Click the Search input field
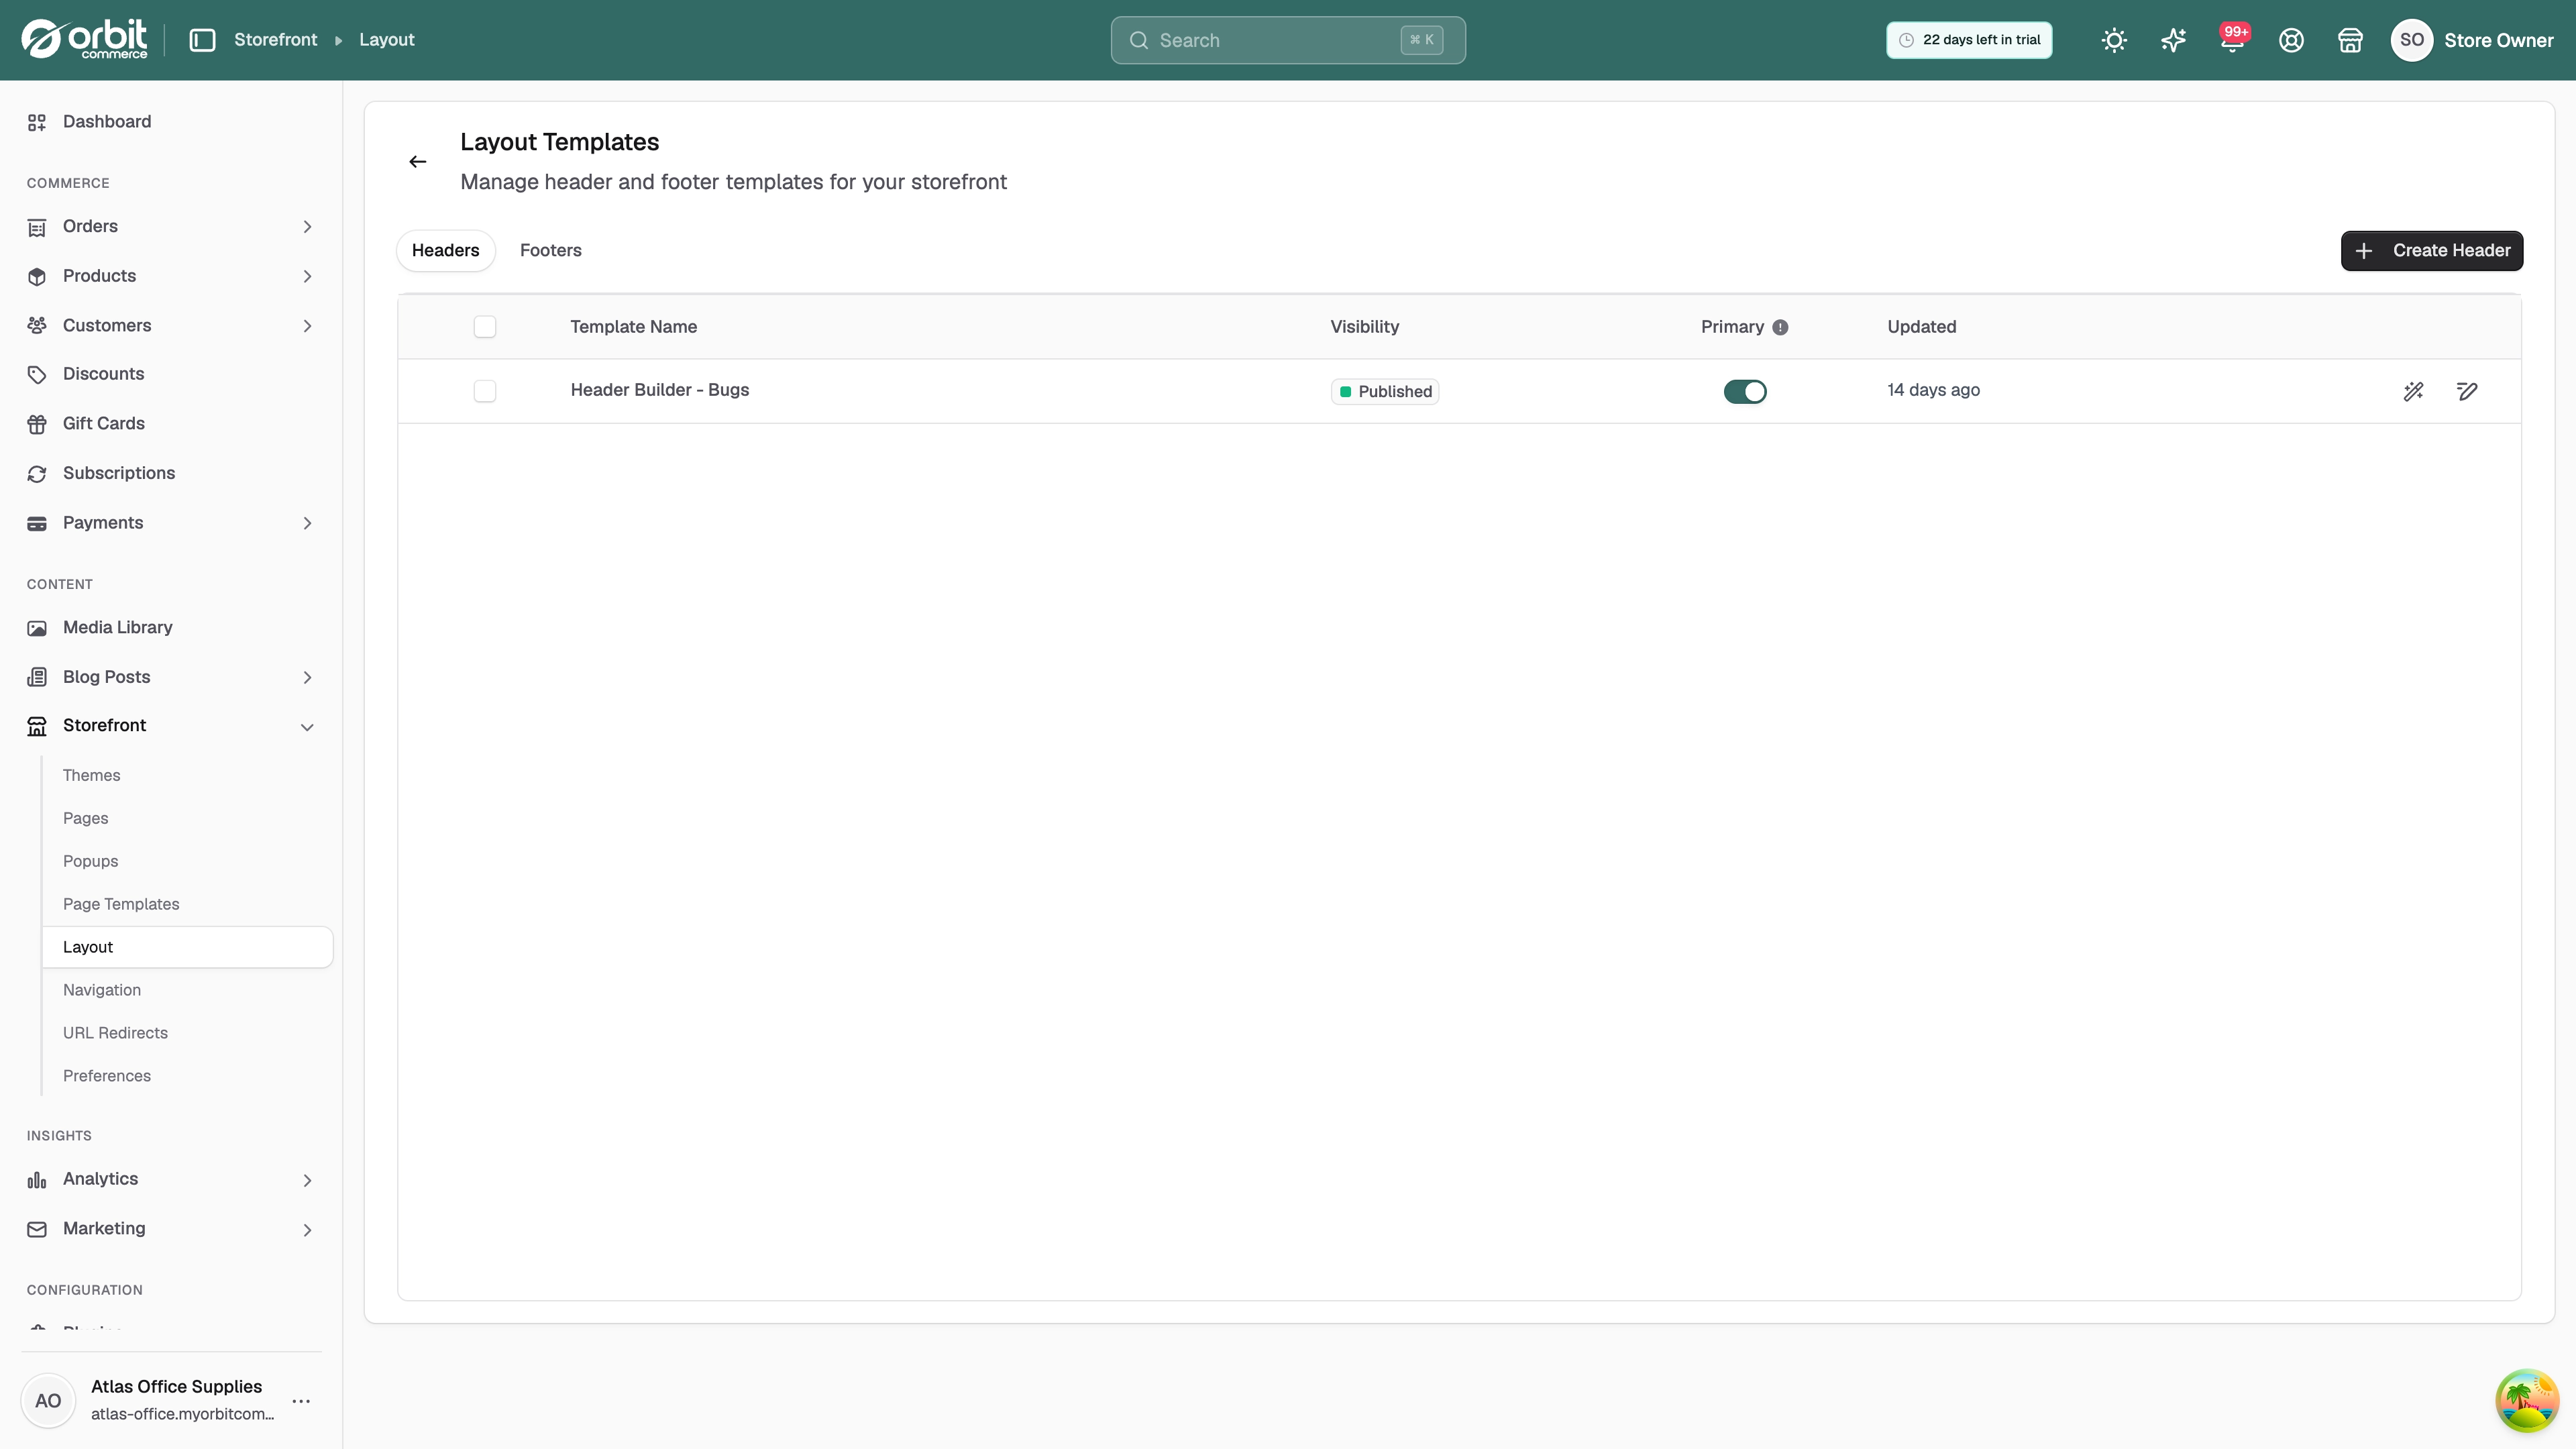Image resolution: width=2576 pixels, height=1449 pixels. [x=1287, y=40]
